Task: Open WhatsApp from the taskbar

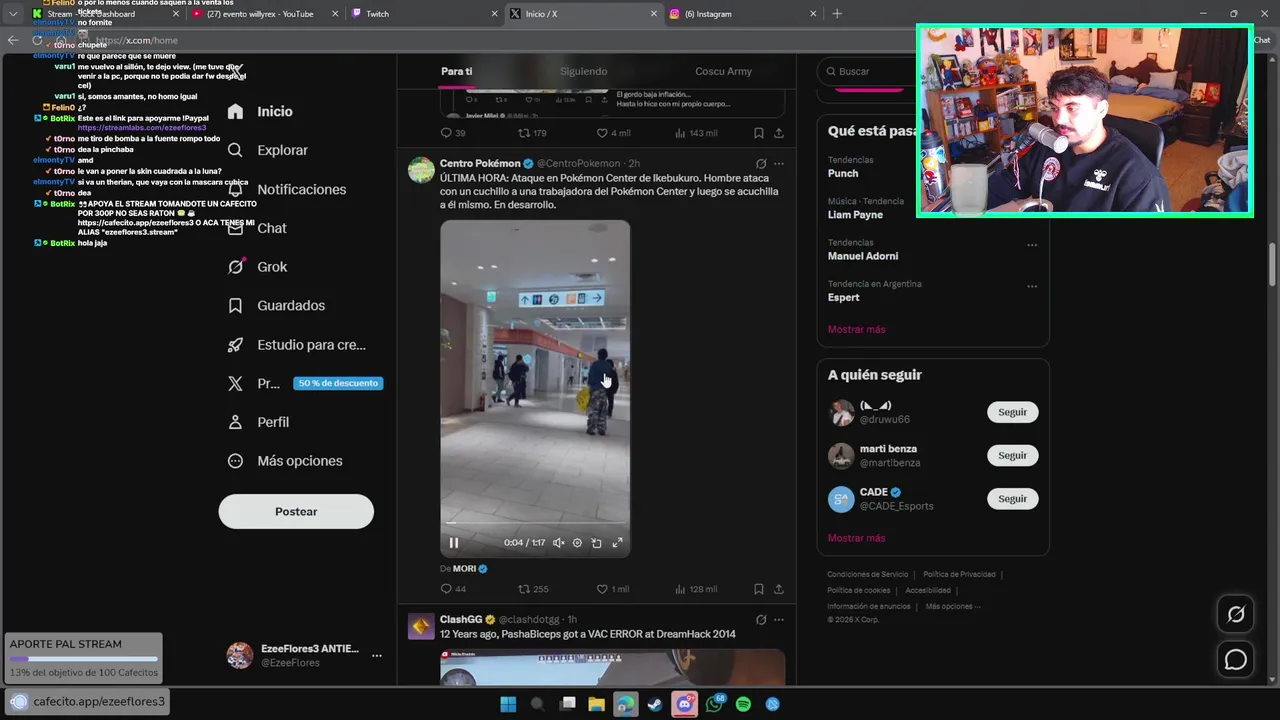Action: coord(714,704)
